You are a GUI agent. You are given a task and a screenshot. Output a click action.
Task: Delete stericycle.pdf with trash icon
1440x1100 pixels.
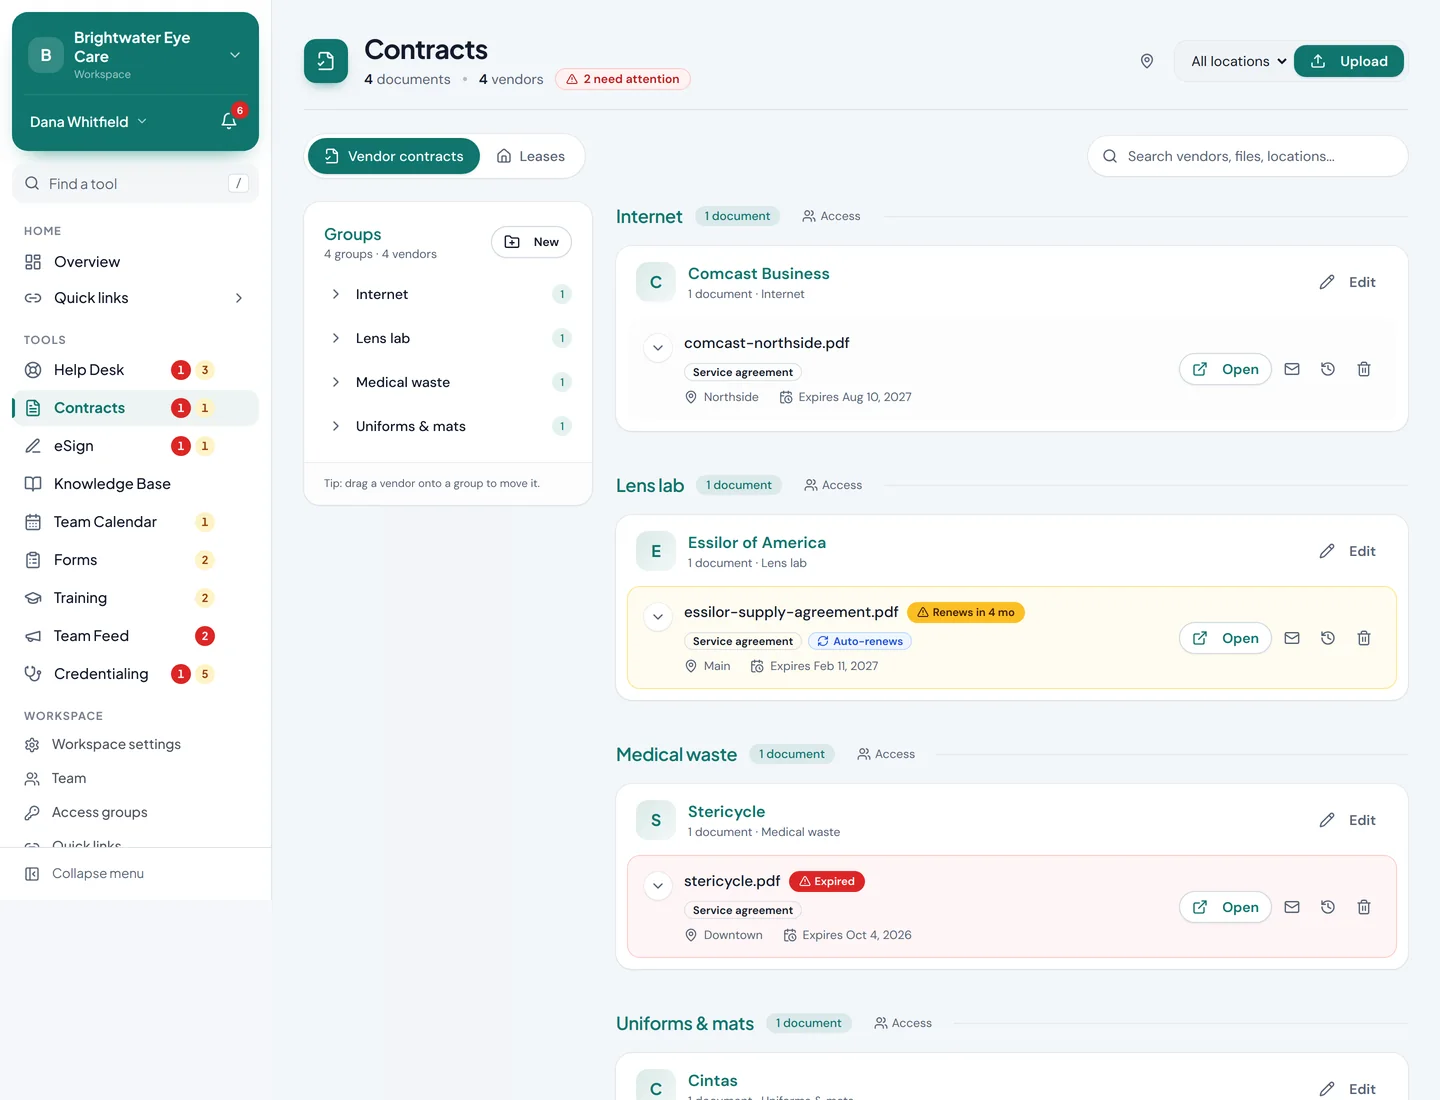click(x=1364, y=907)
